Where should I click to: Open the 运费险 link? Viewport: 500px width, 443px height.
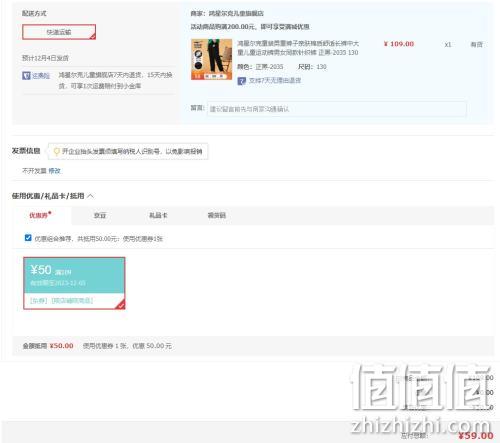41,76
